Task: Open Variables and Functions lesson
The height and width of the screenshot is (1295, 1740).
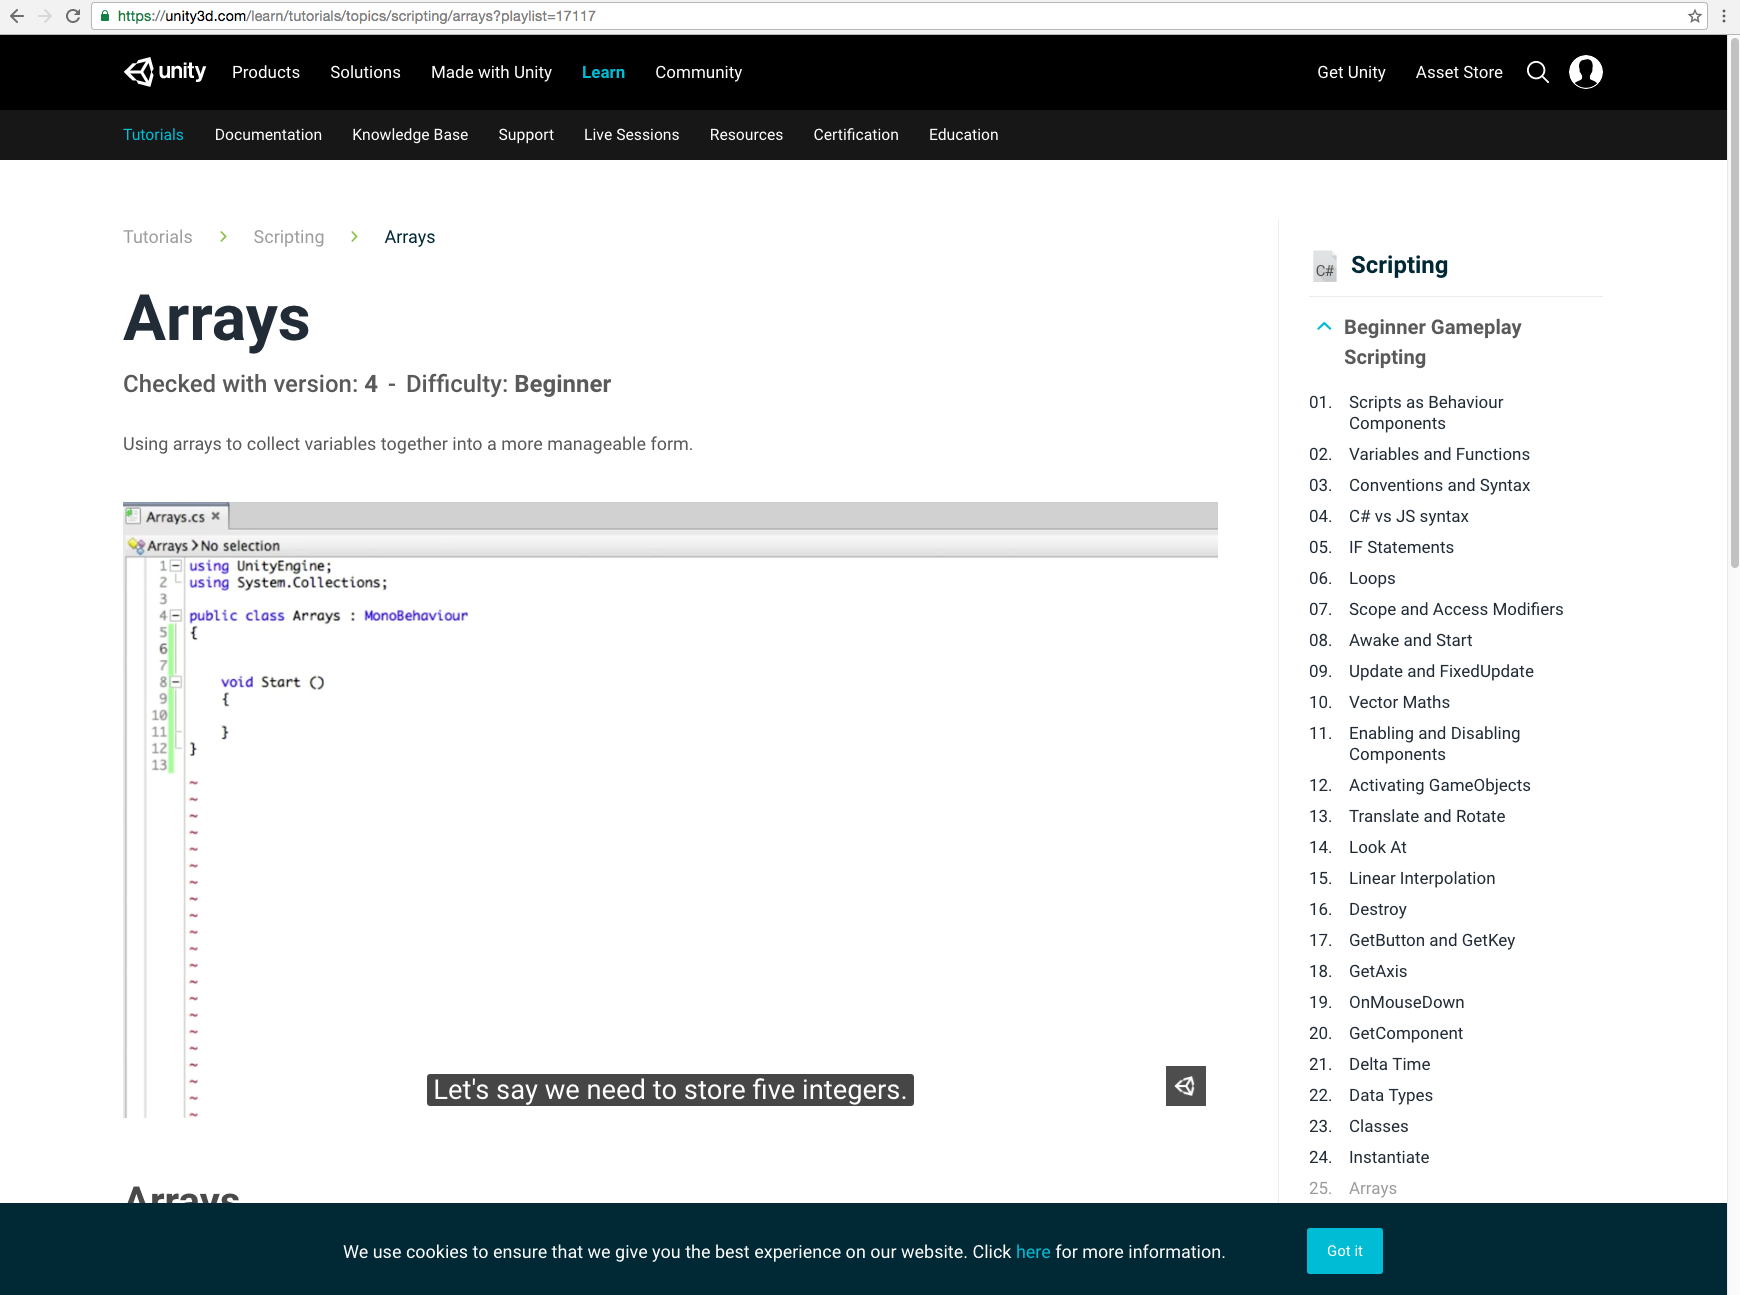Action: pos(1439,454)
